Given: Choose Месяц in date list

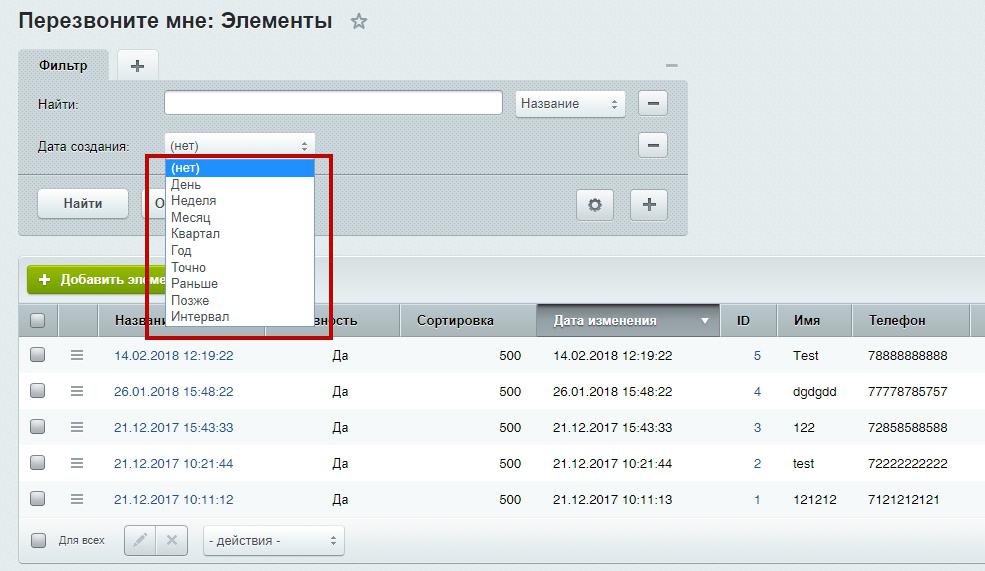Looking at the screenshot, I should [239, 217].
